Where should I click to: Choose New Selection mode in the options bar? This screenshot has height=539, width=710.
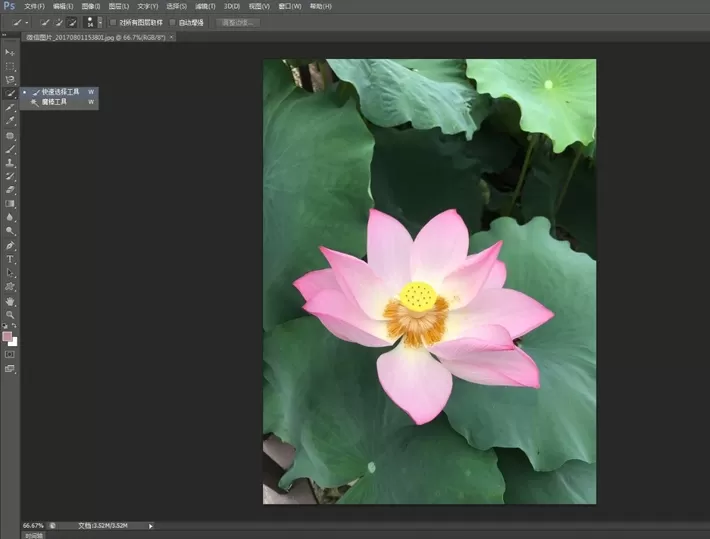pos(44,22)
